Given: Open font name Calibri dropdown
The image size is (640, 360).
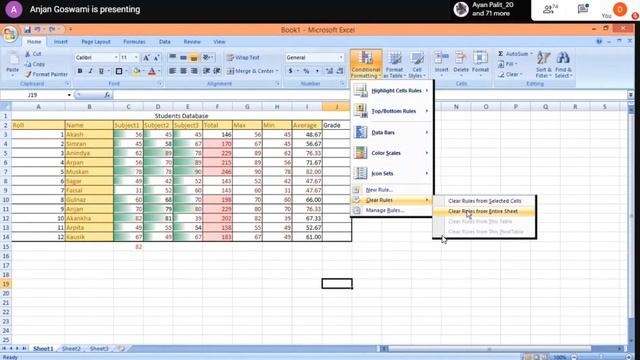Looking at the screenshot, I should pos(116,58).
